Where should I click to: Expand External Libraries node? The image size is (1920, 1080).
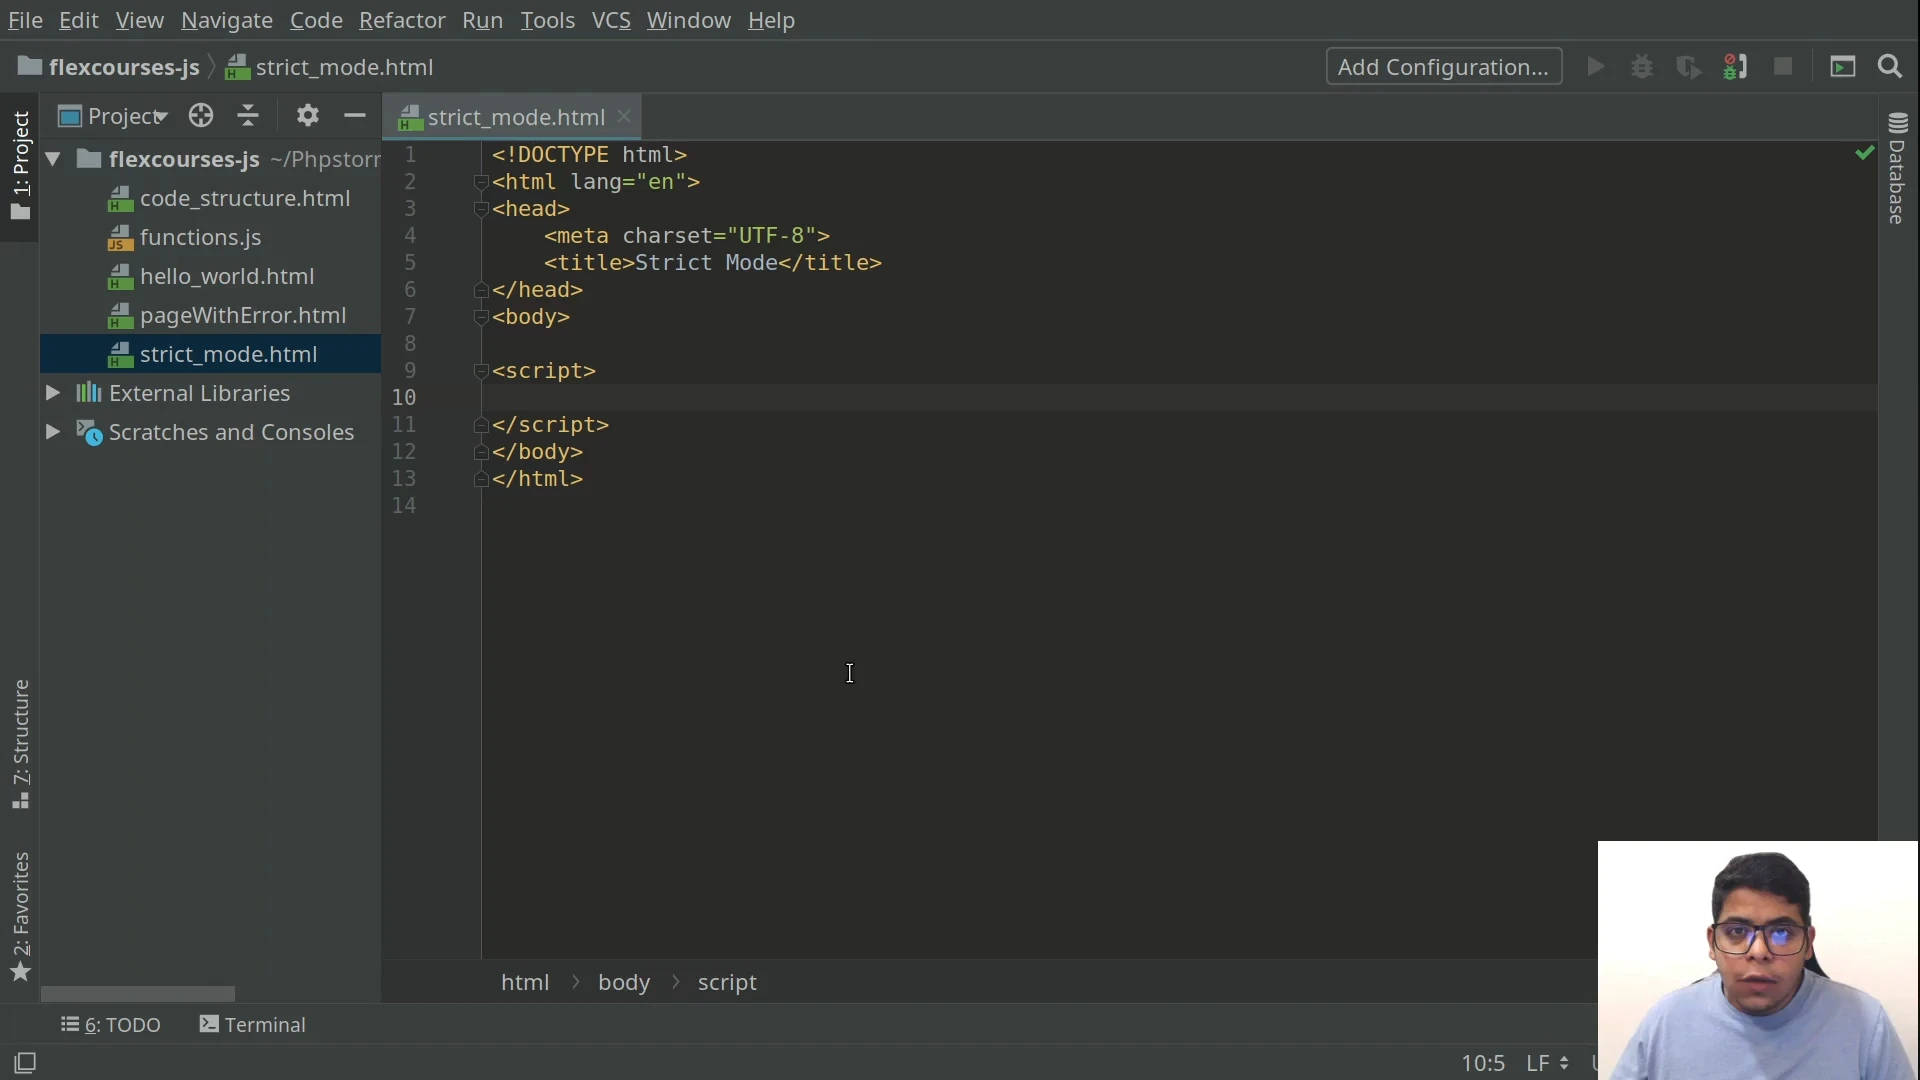point(53,393)
